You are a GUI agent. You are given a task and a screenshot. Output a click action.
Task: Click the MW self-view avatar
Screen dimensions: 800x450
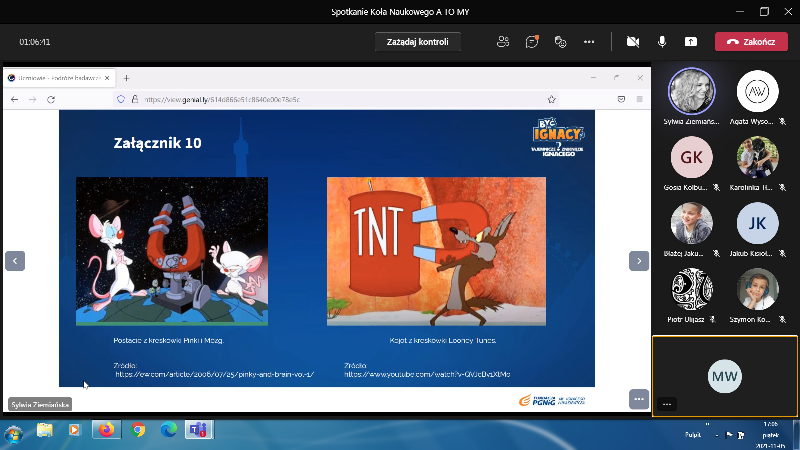click(x=724, y=376)
